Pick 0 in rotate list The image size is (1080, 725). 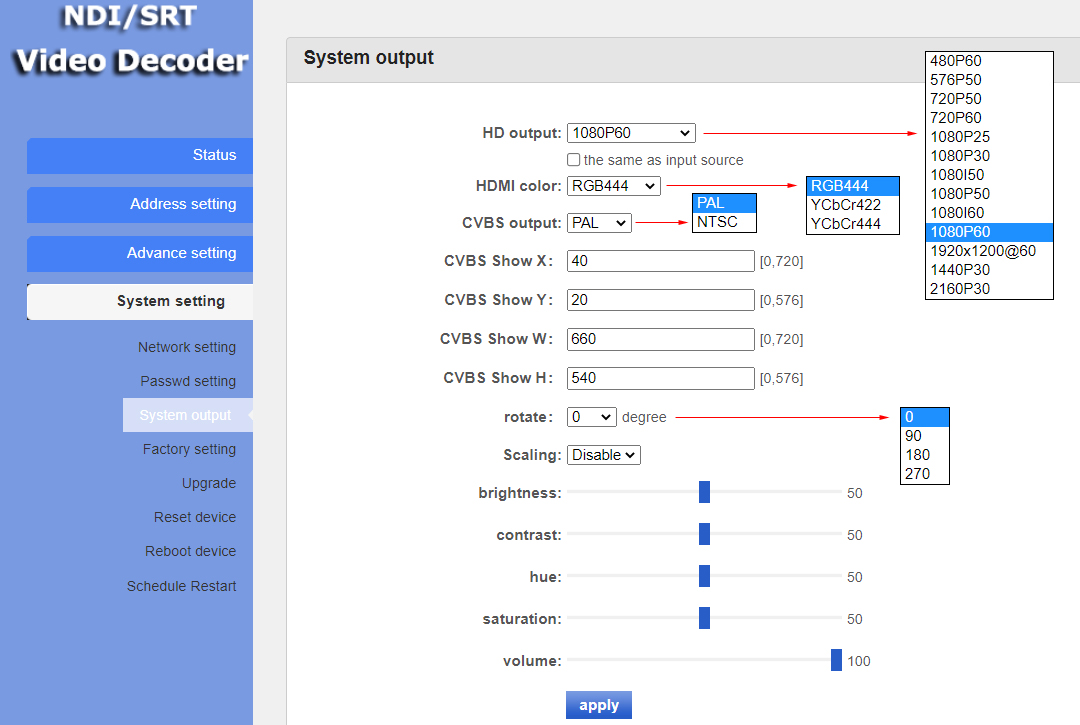[924, 417]
